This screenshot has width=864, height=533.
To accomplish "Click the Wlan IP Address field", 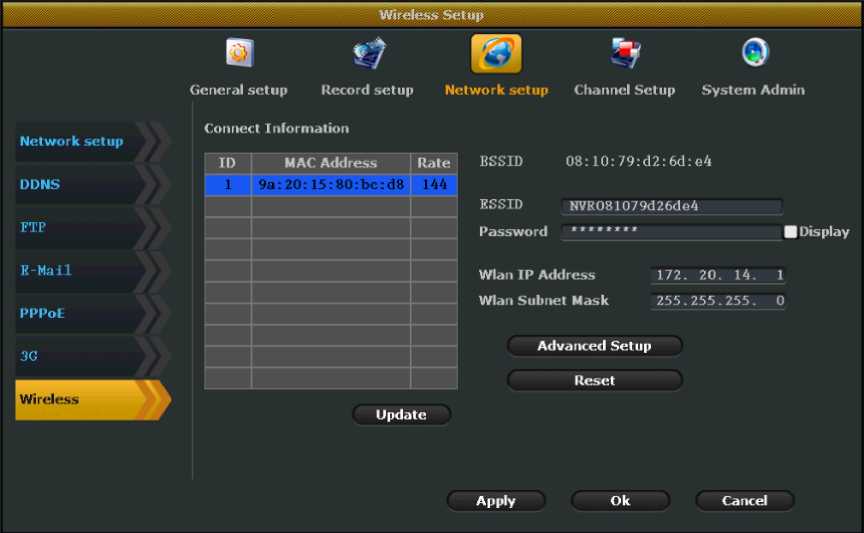I will pos(717,275).
